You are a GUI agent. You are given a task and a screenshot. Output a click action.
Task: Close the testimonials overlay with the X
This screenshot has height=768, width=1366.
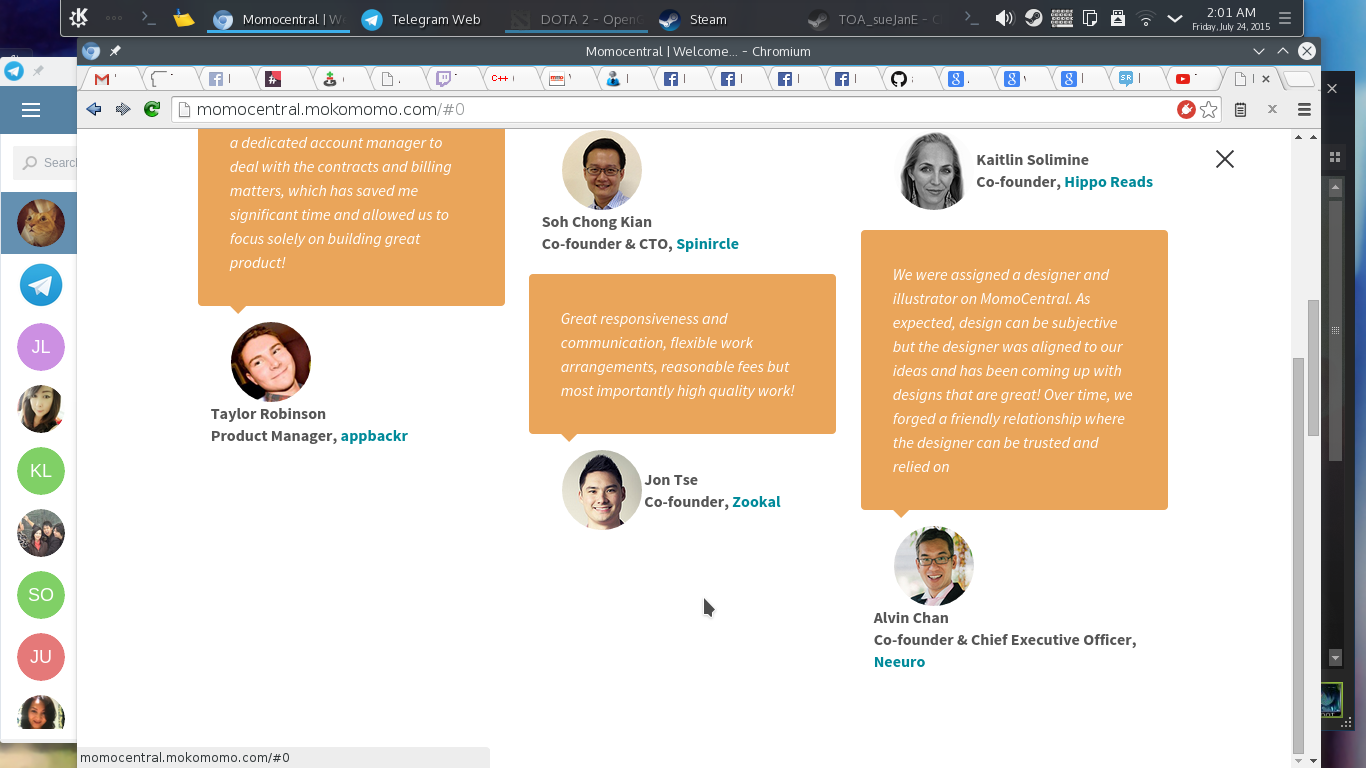[1225, 159]
